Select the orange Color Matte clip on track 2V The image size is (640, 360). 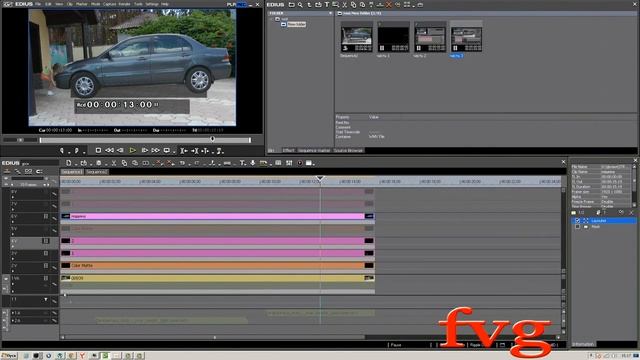[x=217, y=265]
